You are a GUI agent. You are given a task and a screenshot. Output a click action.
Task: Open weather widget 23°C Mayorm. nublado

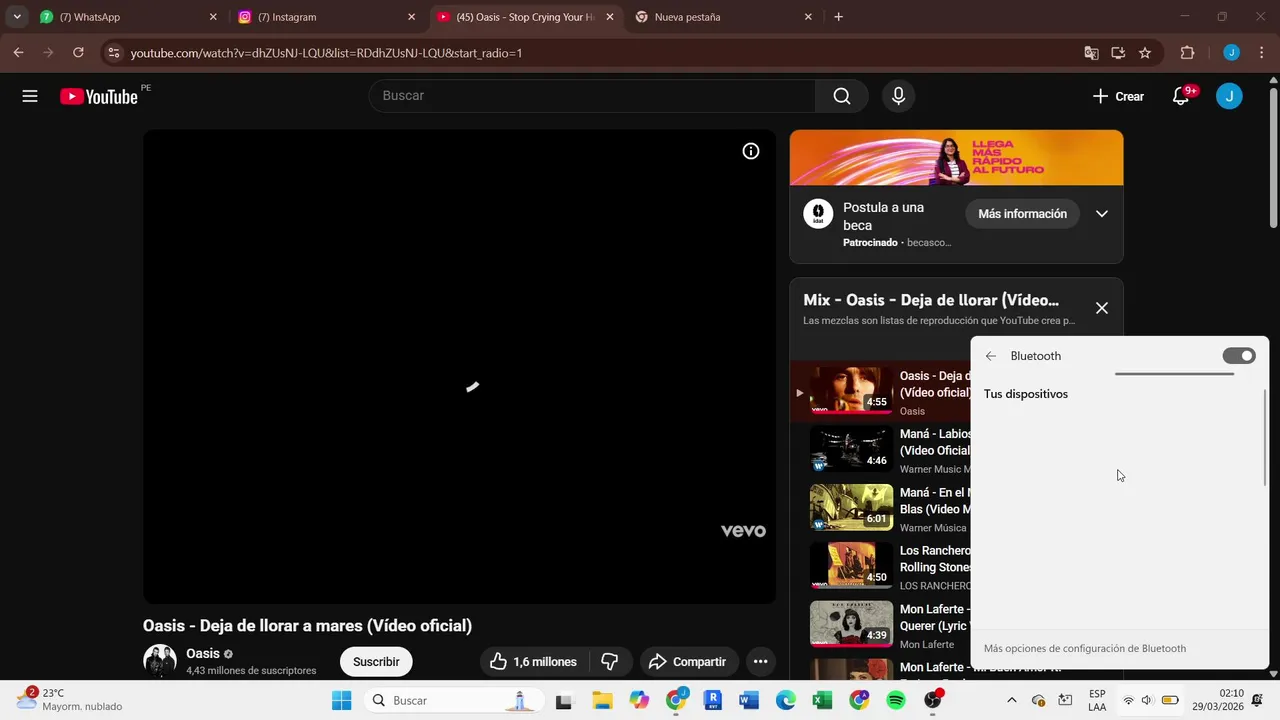click(x=68, y=699)
